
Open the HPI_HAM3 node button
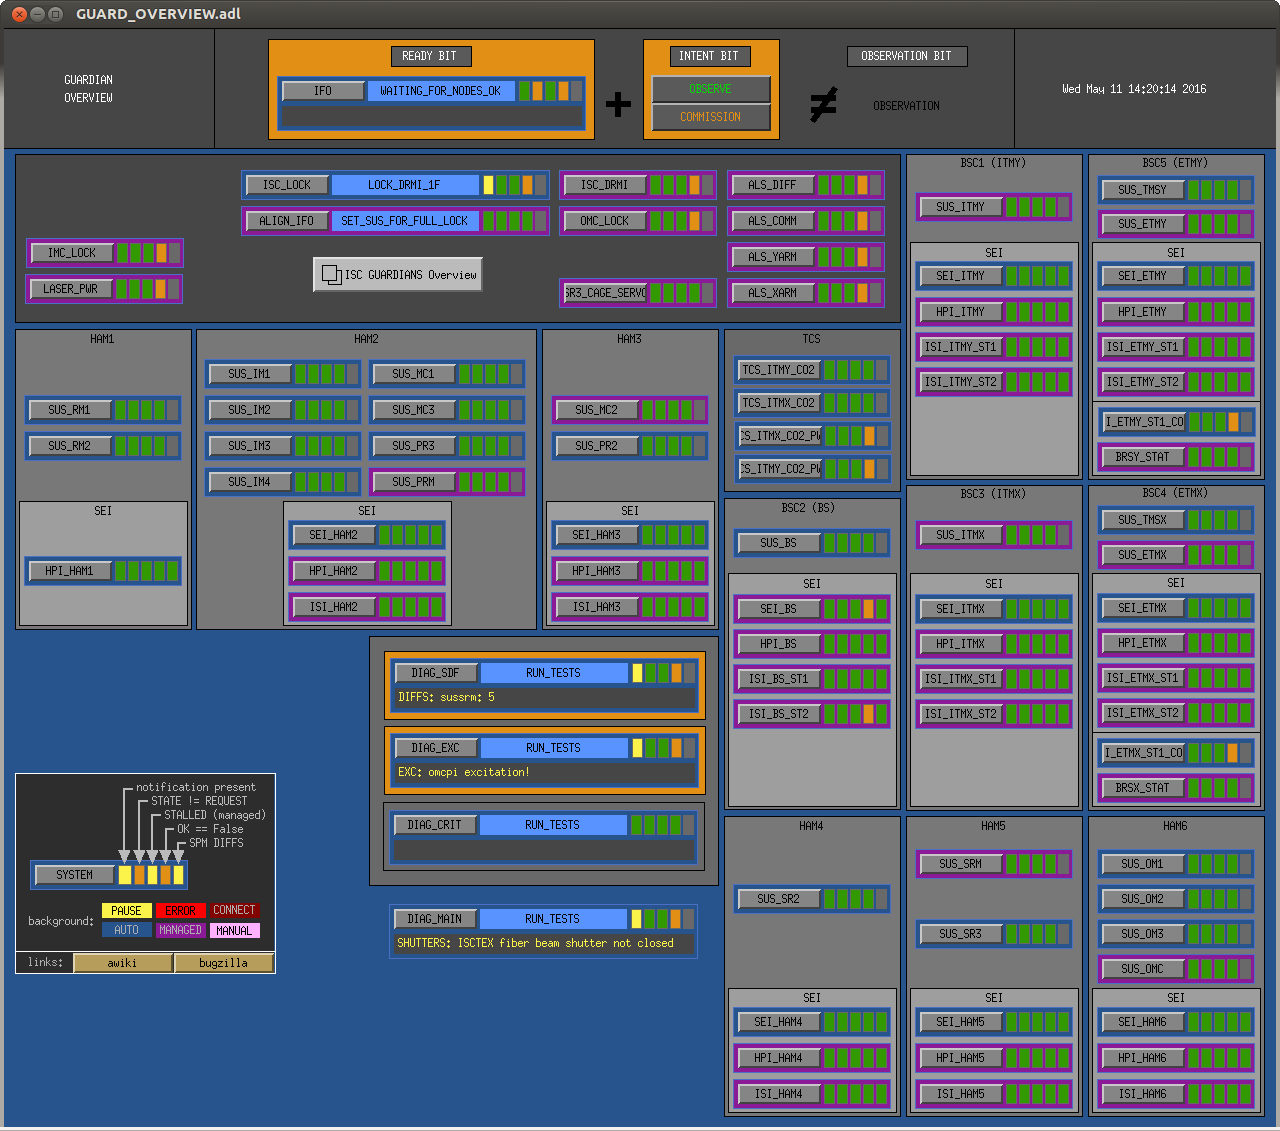[x=597, y=571]
